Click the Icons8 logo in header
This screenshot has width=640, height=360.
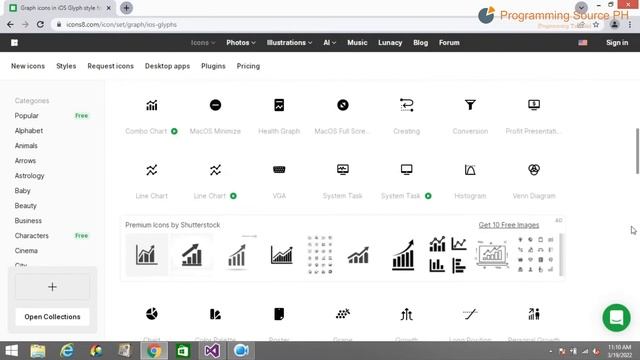coord(14,42)
